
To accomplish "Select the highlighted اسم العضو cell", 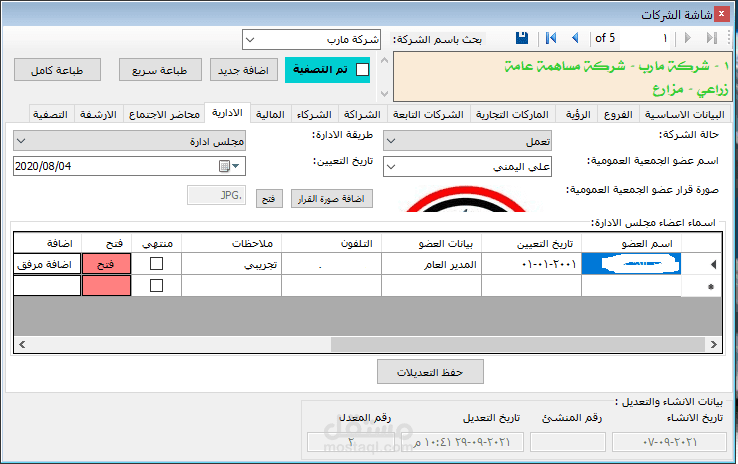I will pyautogui.click(x=631, y=264).
